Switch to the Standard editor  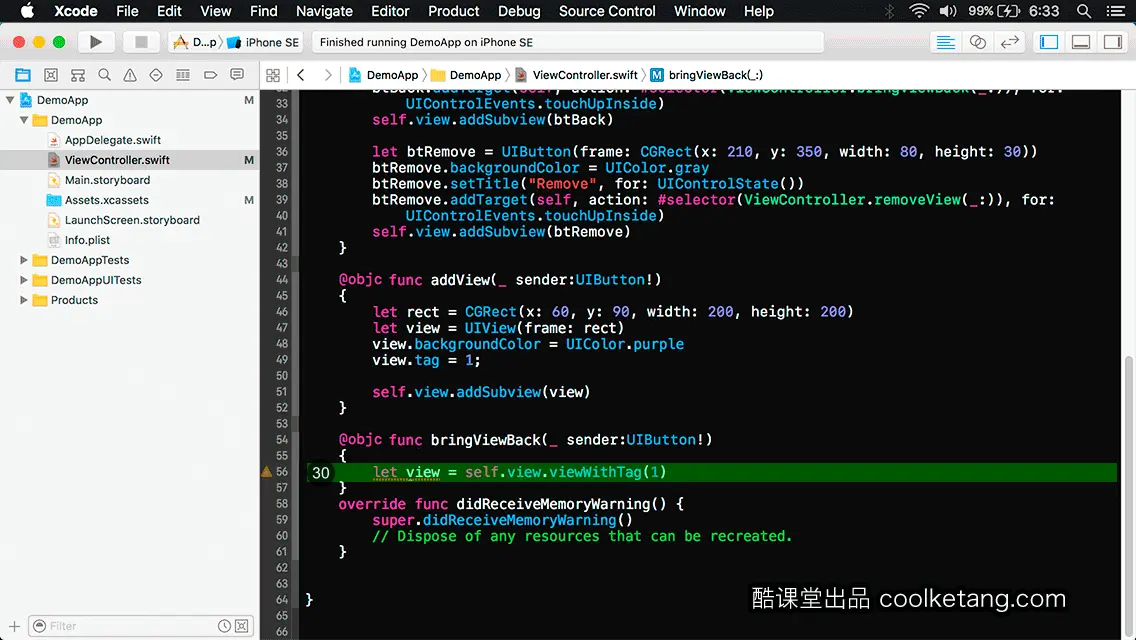(945, 42)
